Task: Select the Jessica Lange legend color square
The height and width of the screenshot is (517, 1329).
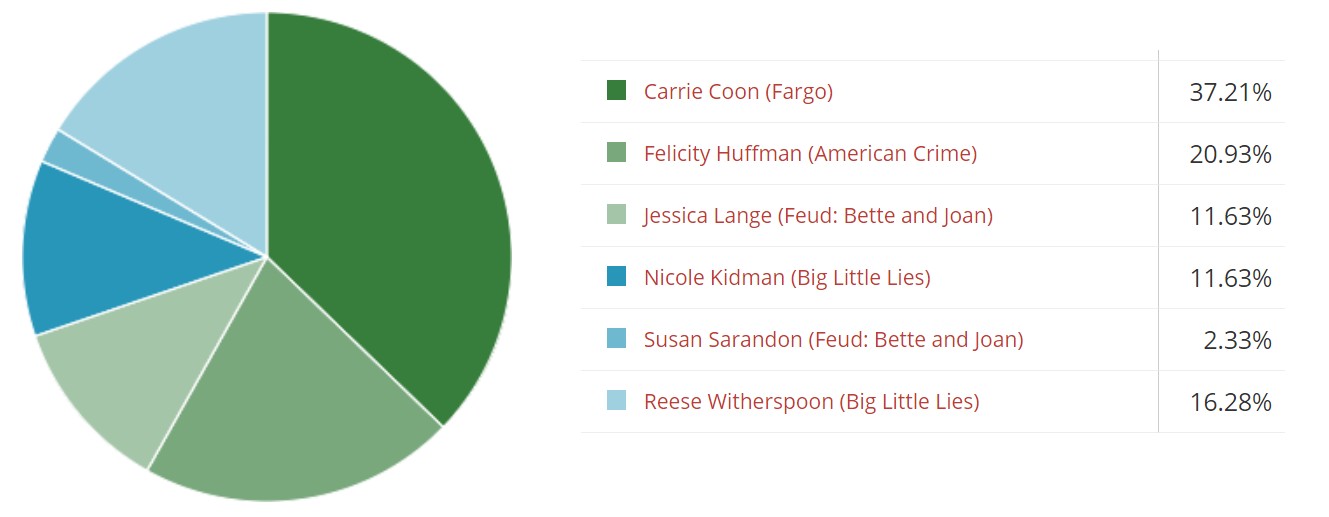Action: point(616,215)
